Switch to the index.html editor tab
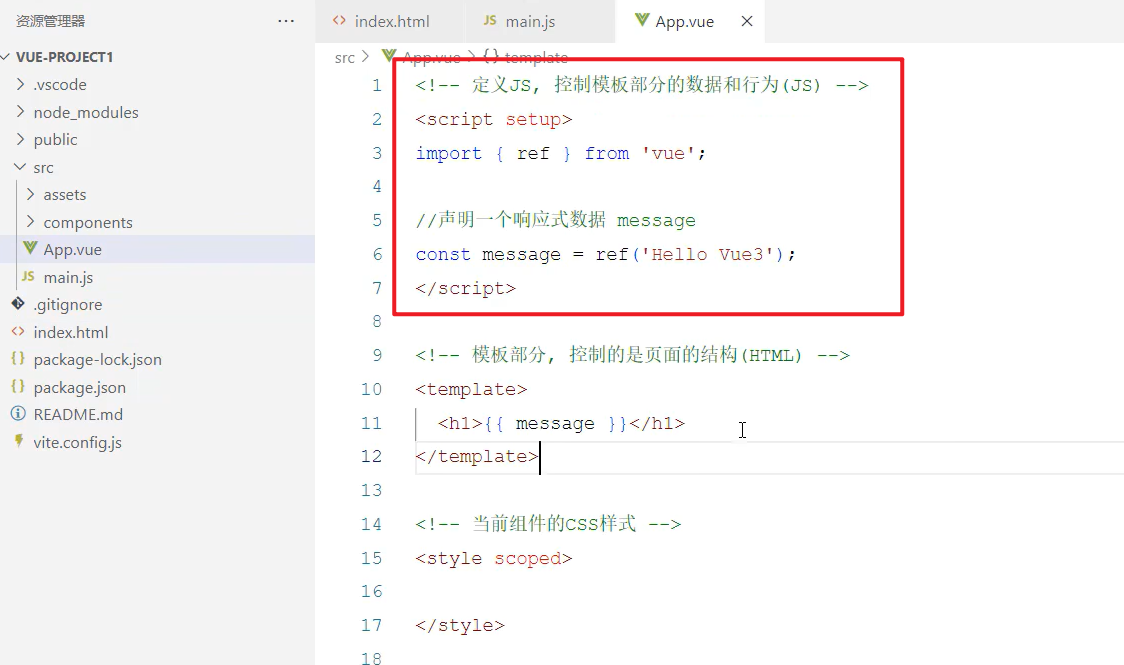 tap(390, 21)
